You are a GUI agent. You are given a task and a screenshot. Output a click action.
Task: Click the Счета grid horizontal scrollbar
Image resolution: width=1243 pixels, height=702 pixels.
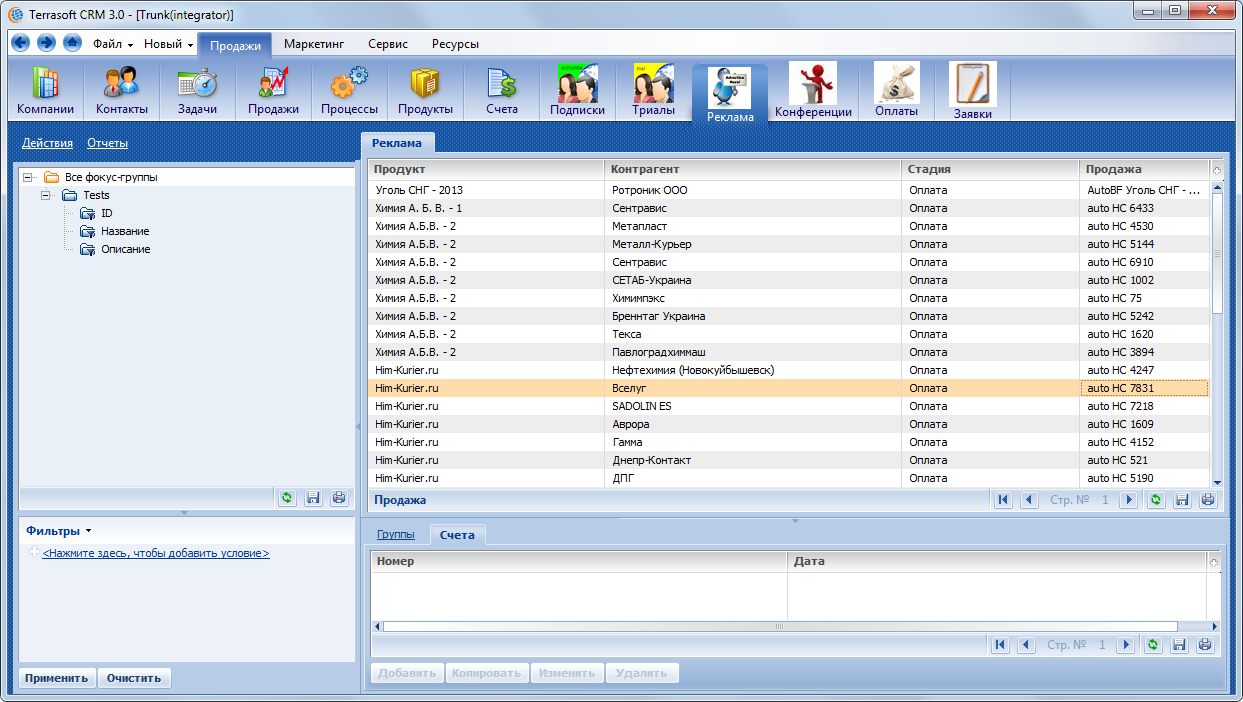780,626
